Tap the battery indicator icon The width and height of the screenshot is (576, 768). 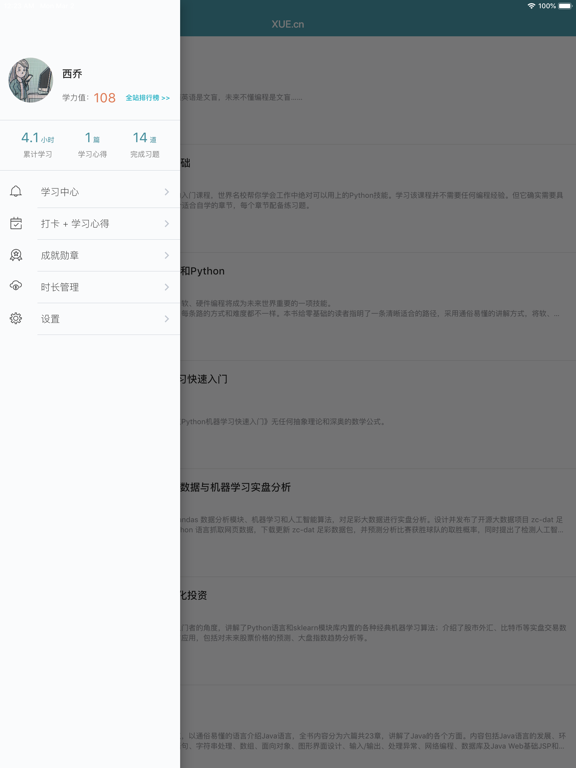(x=565, y=6)
